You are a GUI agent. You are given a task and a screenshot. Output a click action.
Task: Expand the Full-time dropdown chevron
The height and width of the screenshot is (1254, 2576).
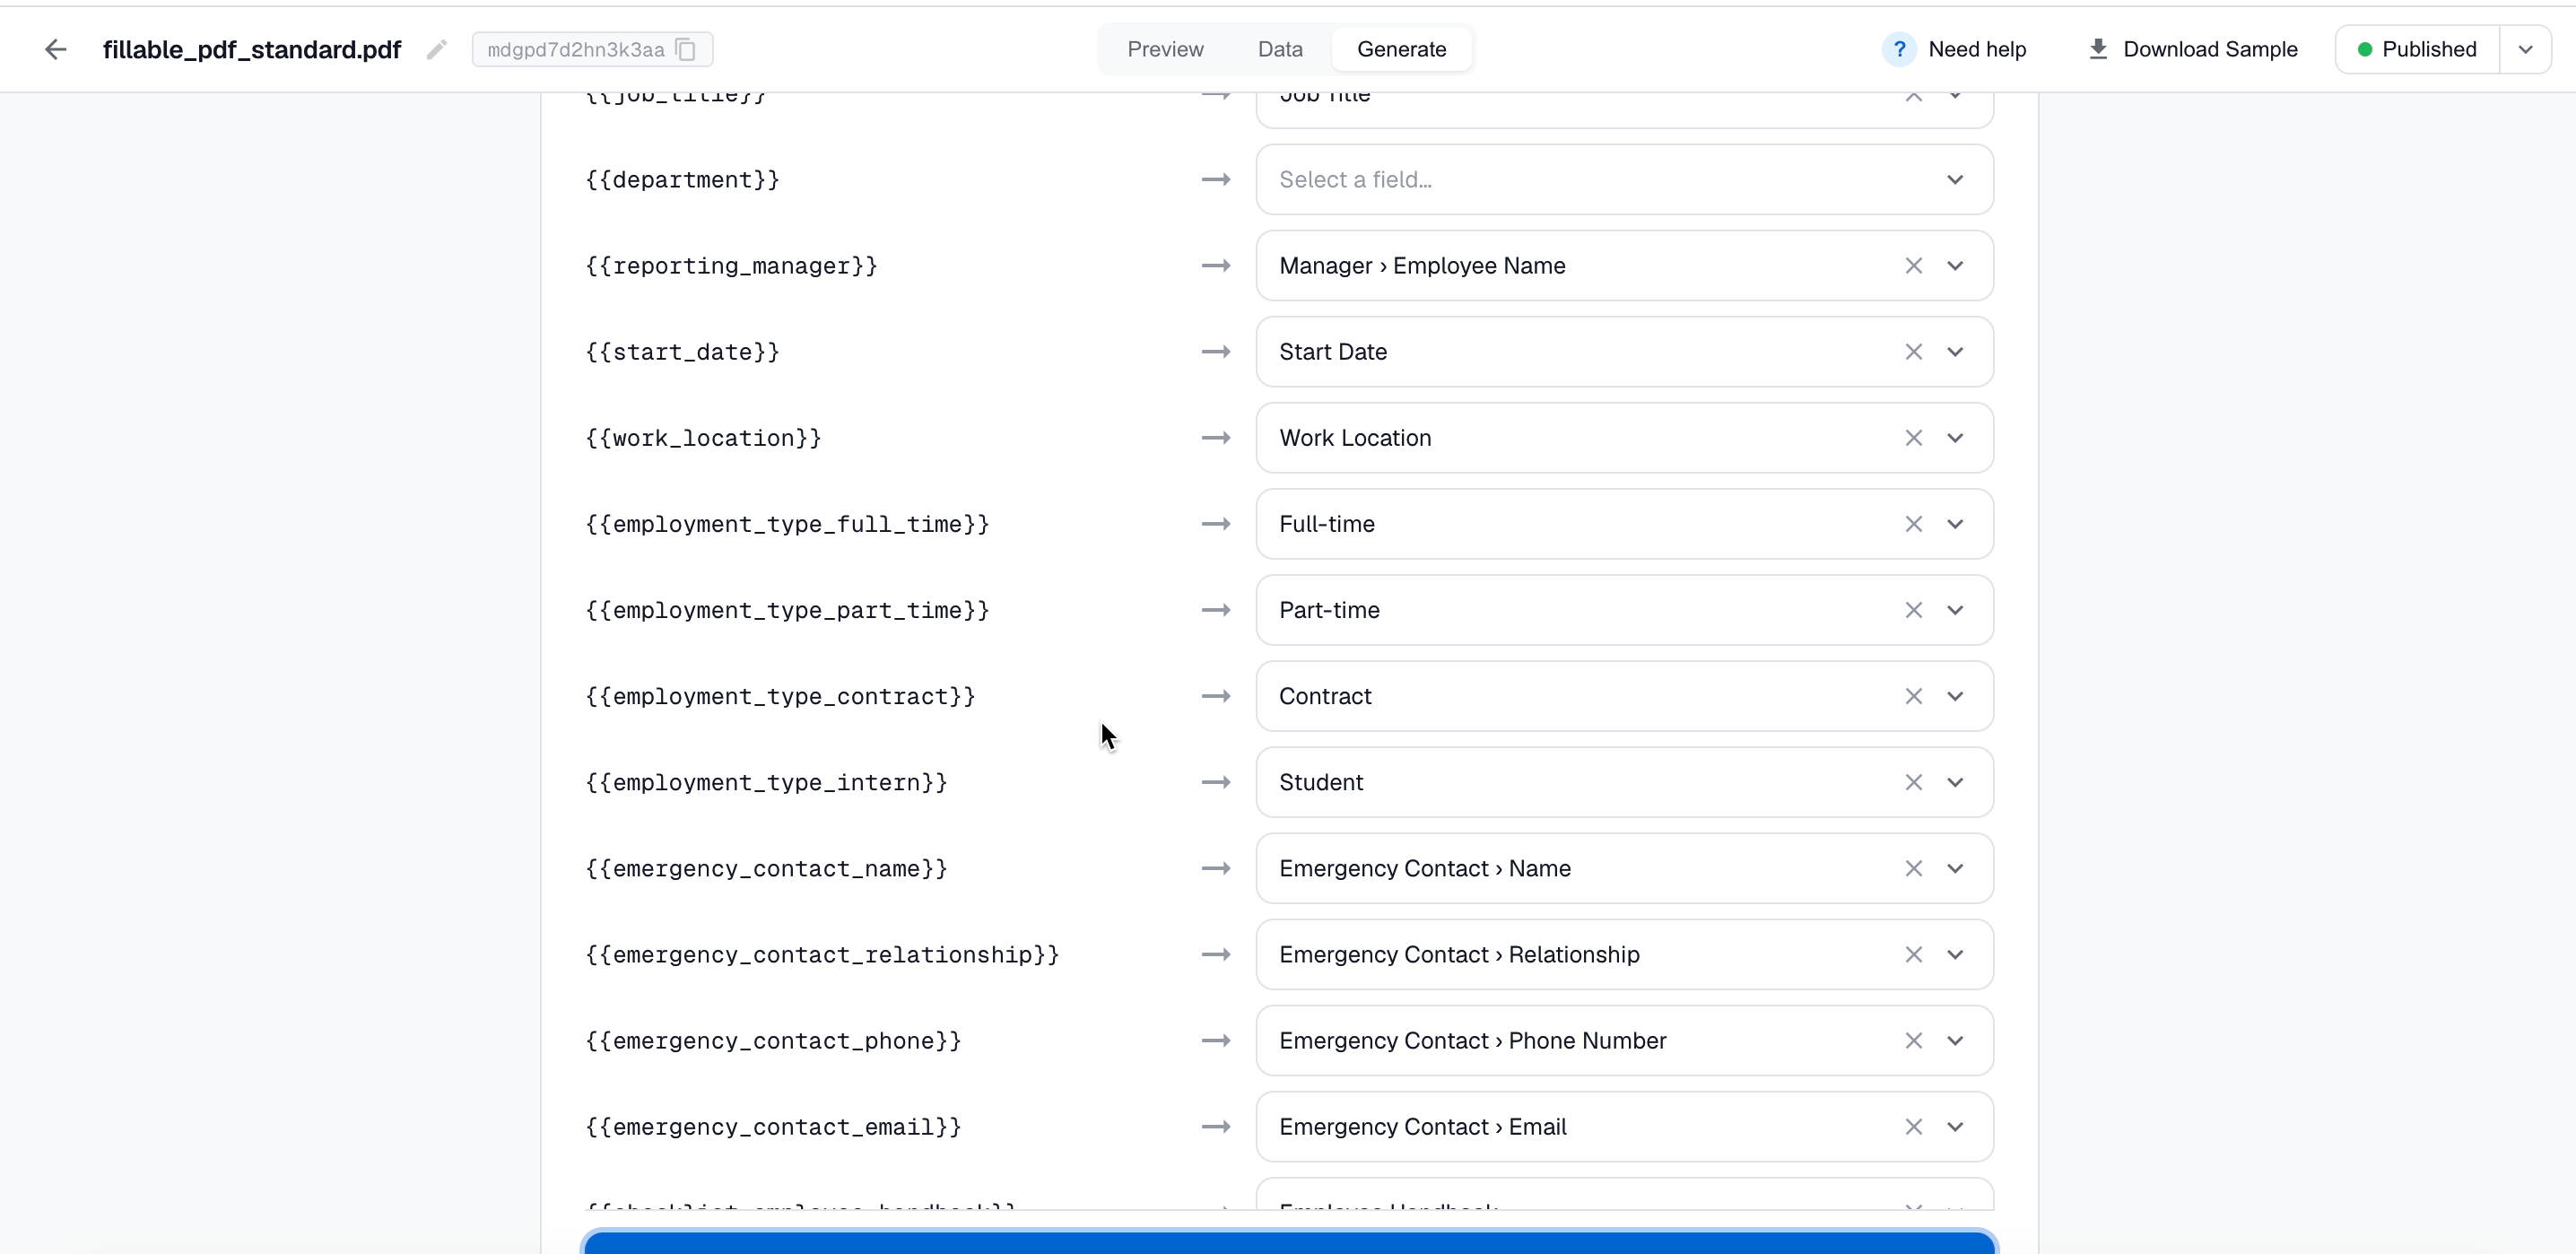coord(1954,523)
